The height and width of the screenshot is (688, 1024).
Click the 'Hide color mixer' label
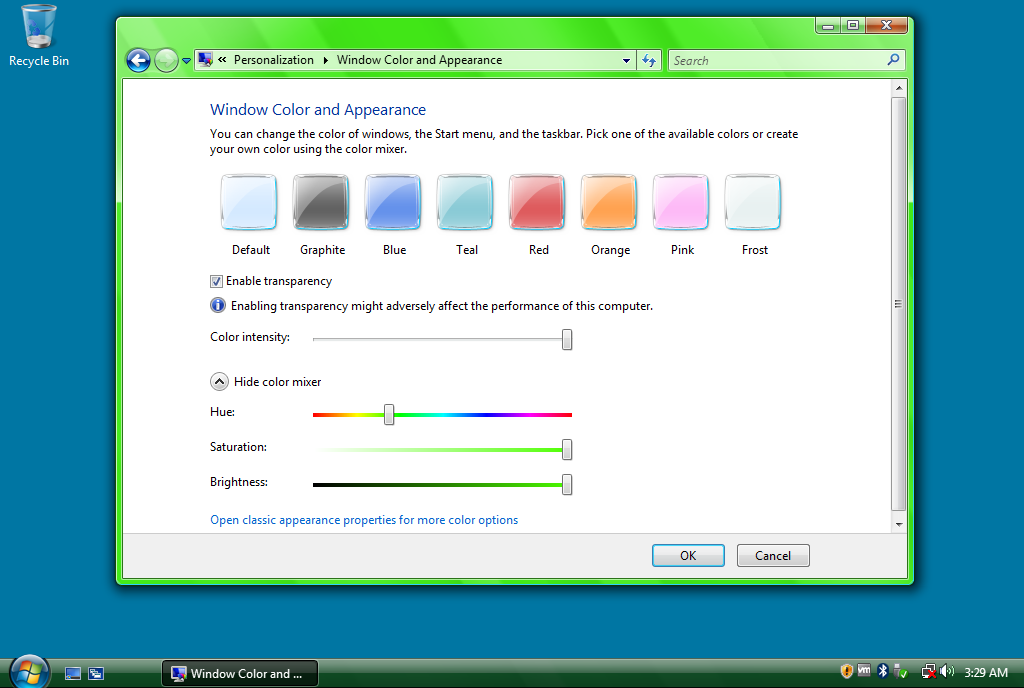tap(278, 382)
